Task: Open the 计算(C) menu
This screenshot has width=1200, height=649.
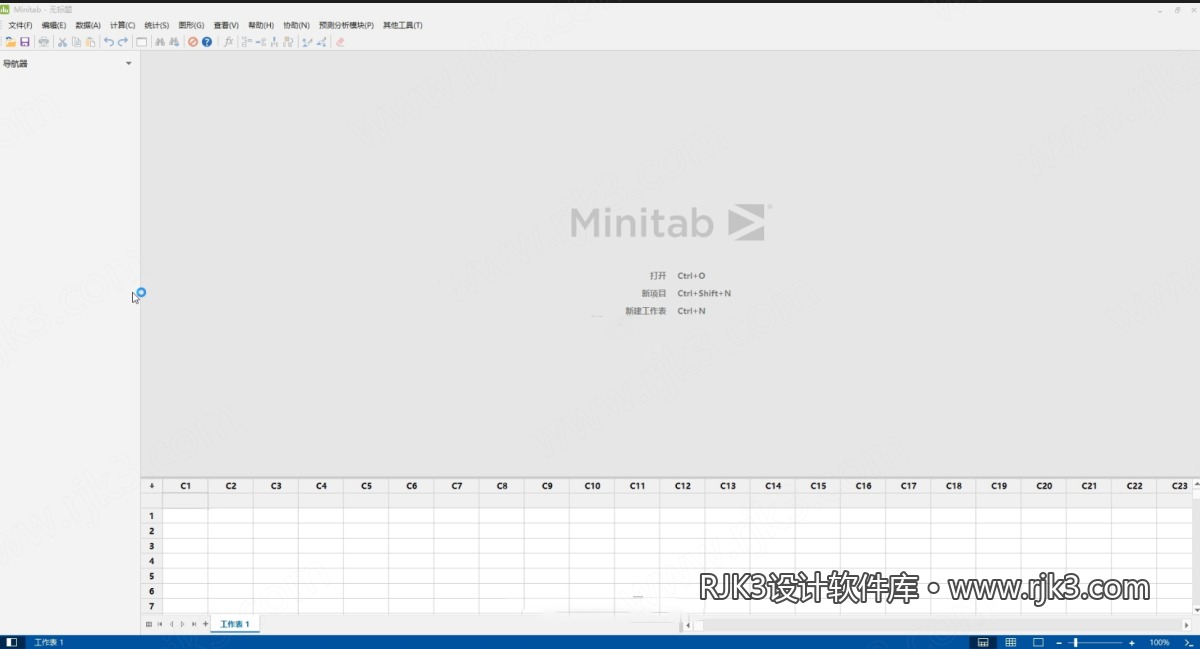Action: (x=122, y=25)
